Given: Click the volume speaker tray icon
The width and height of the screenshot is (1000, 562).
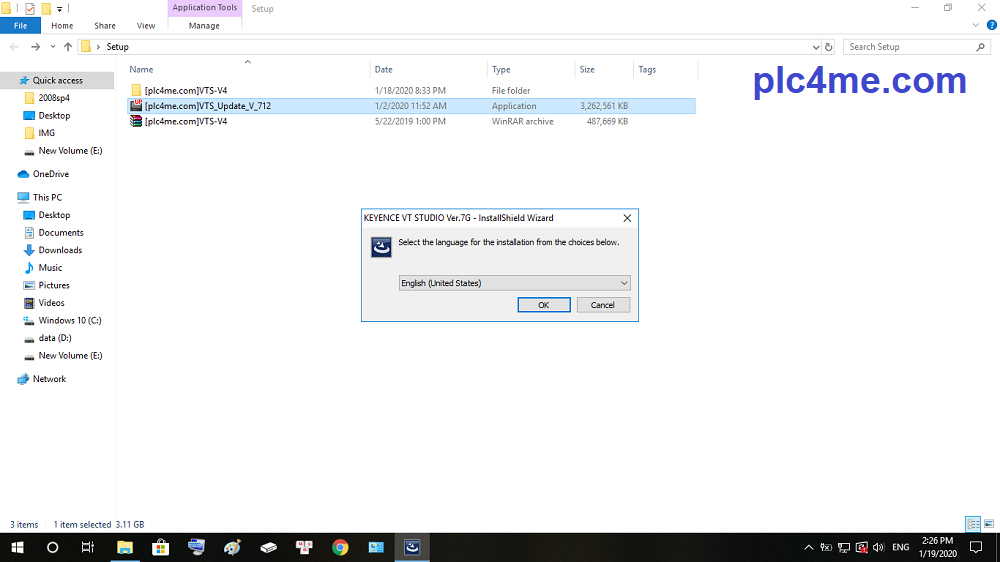Looking at the screenshot, I should pyautogui.click(x=877, y=548).
